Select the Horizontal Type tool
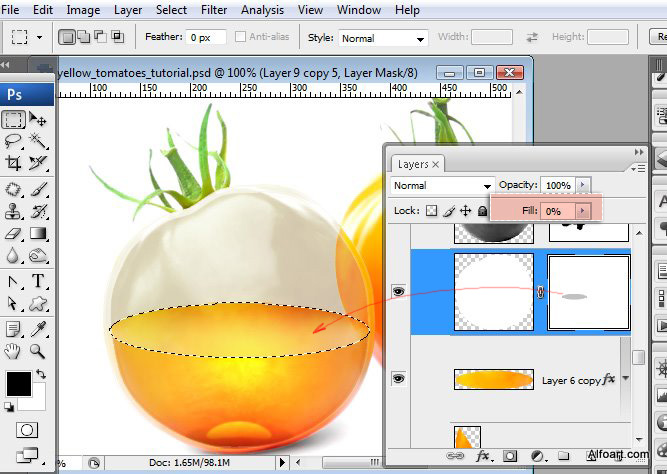 39,281
